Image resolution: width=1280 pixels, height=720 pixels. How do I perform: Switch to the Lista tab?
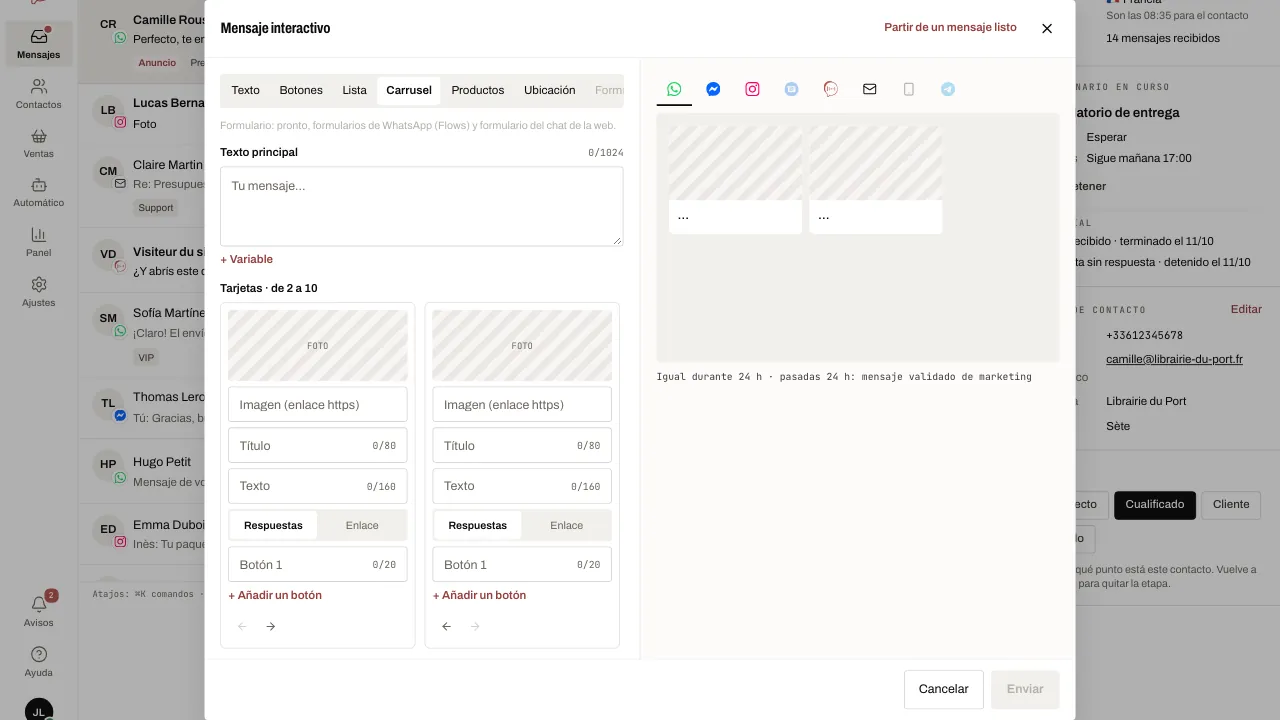[x=354, y=90]
